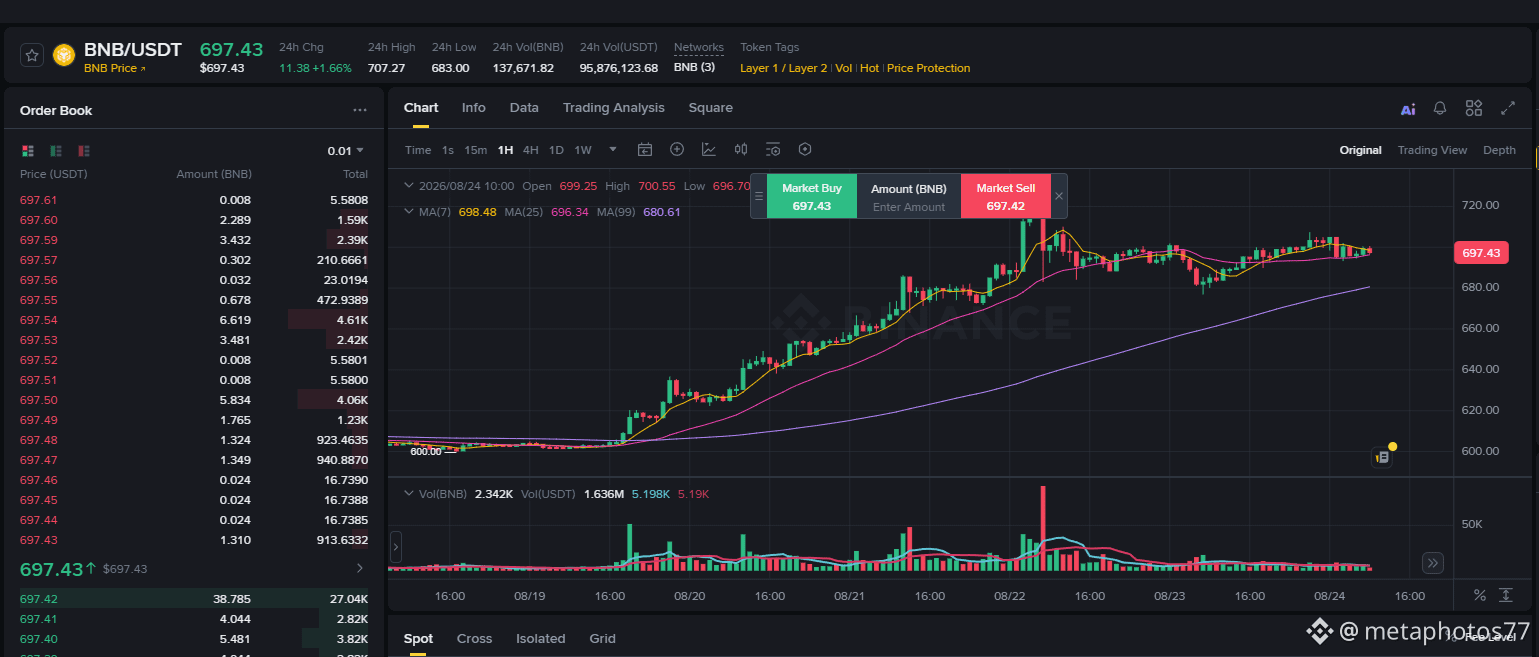Open the Layer 1 / Layer 2 tag
The width and height of the screenshot is (1539, 657).
coord(784,68)
